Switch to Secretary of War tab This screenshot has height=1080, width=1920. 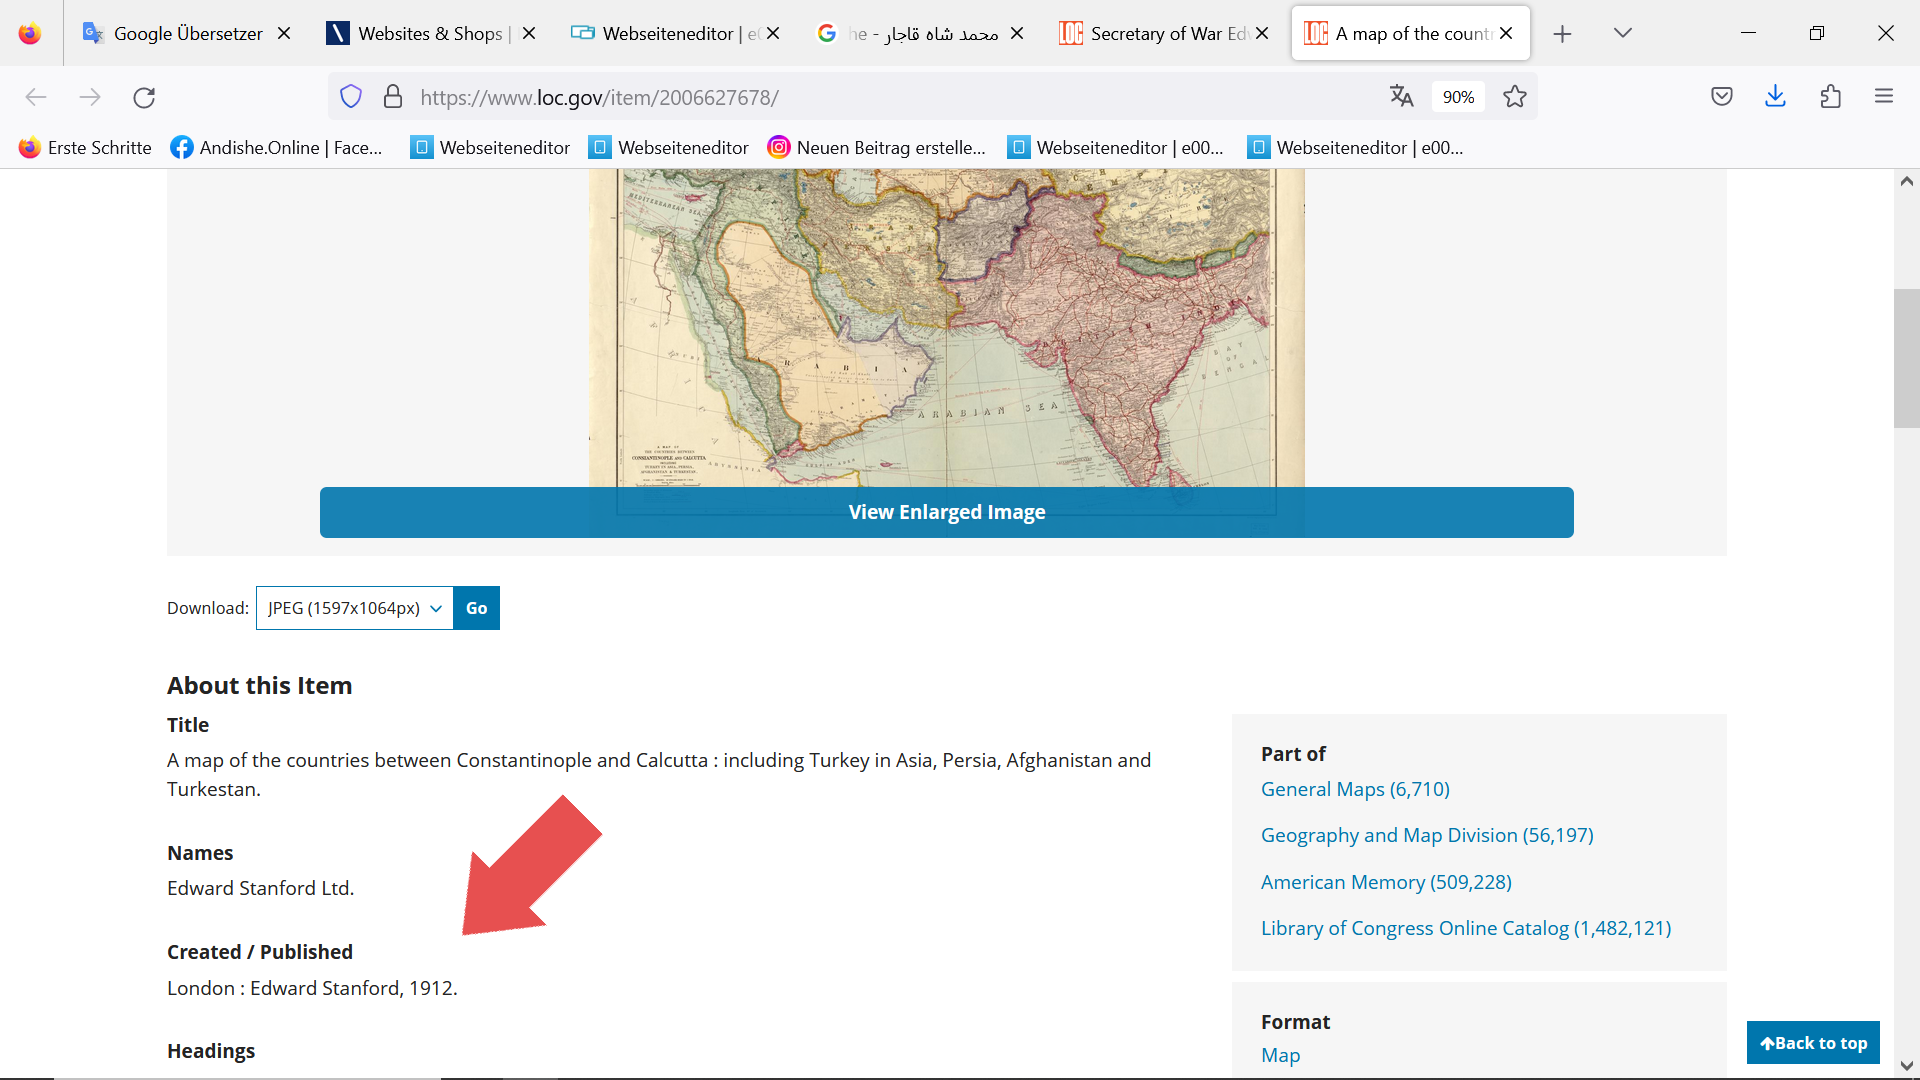tap(1160, 33)
